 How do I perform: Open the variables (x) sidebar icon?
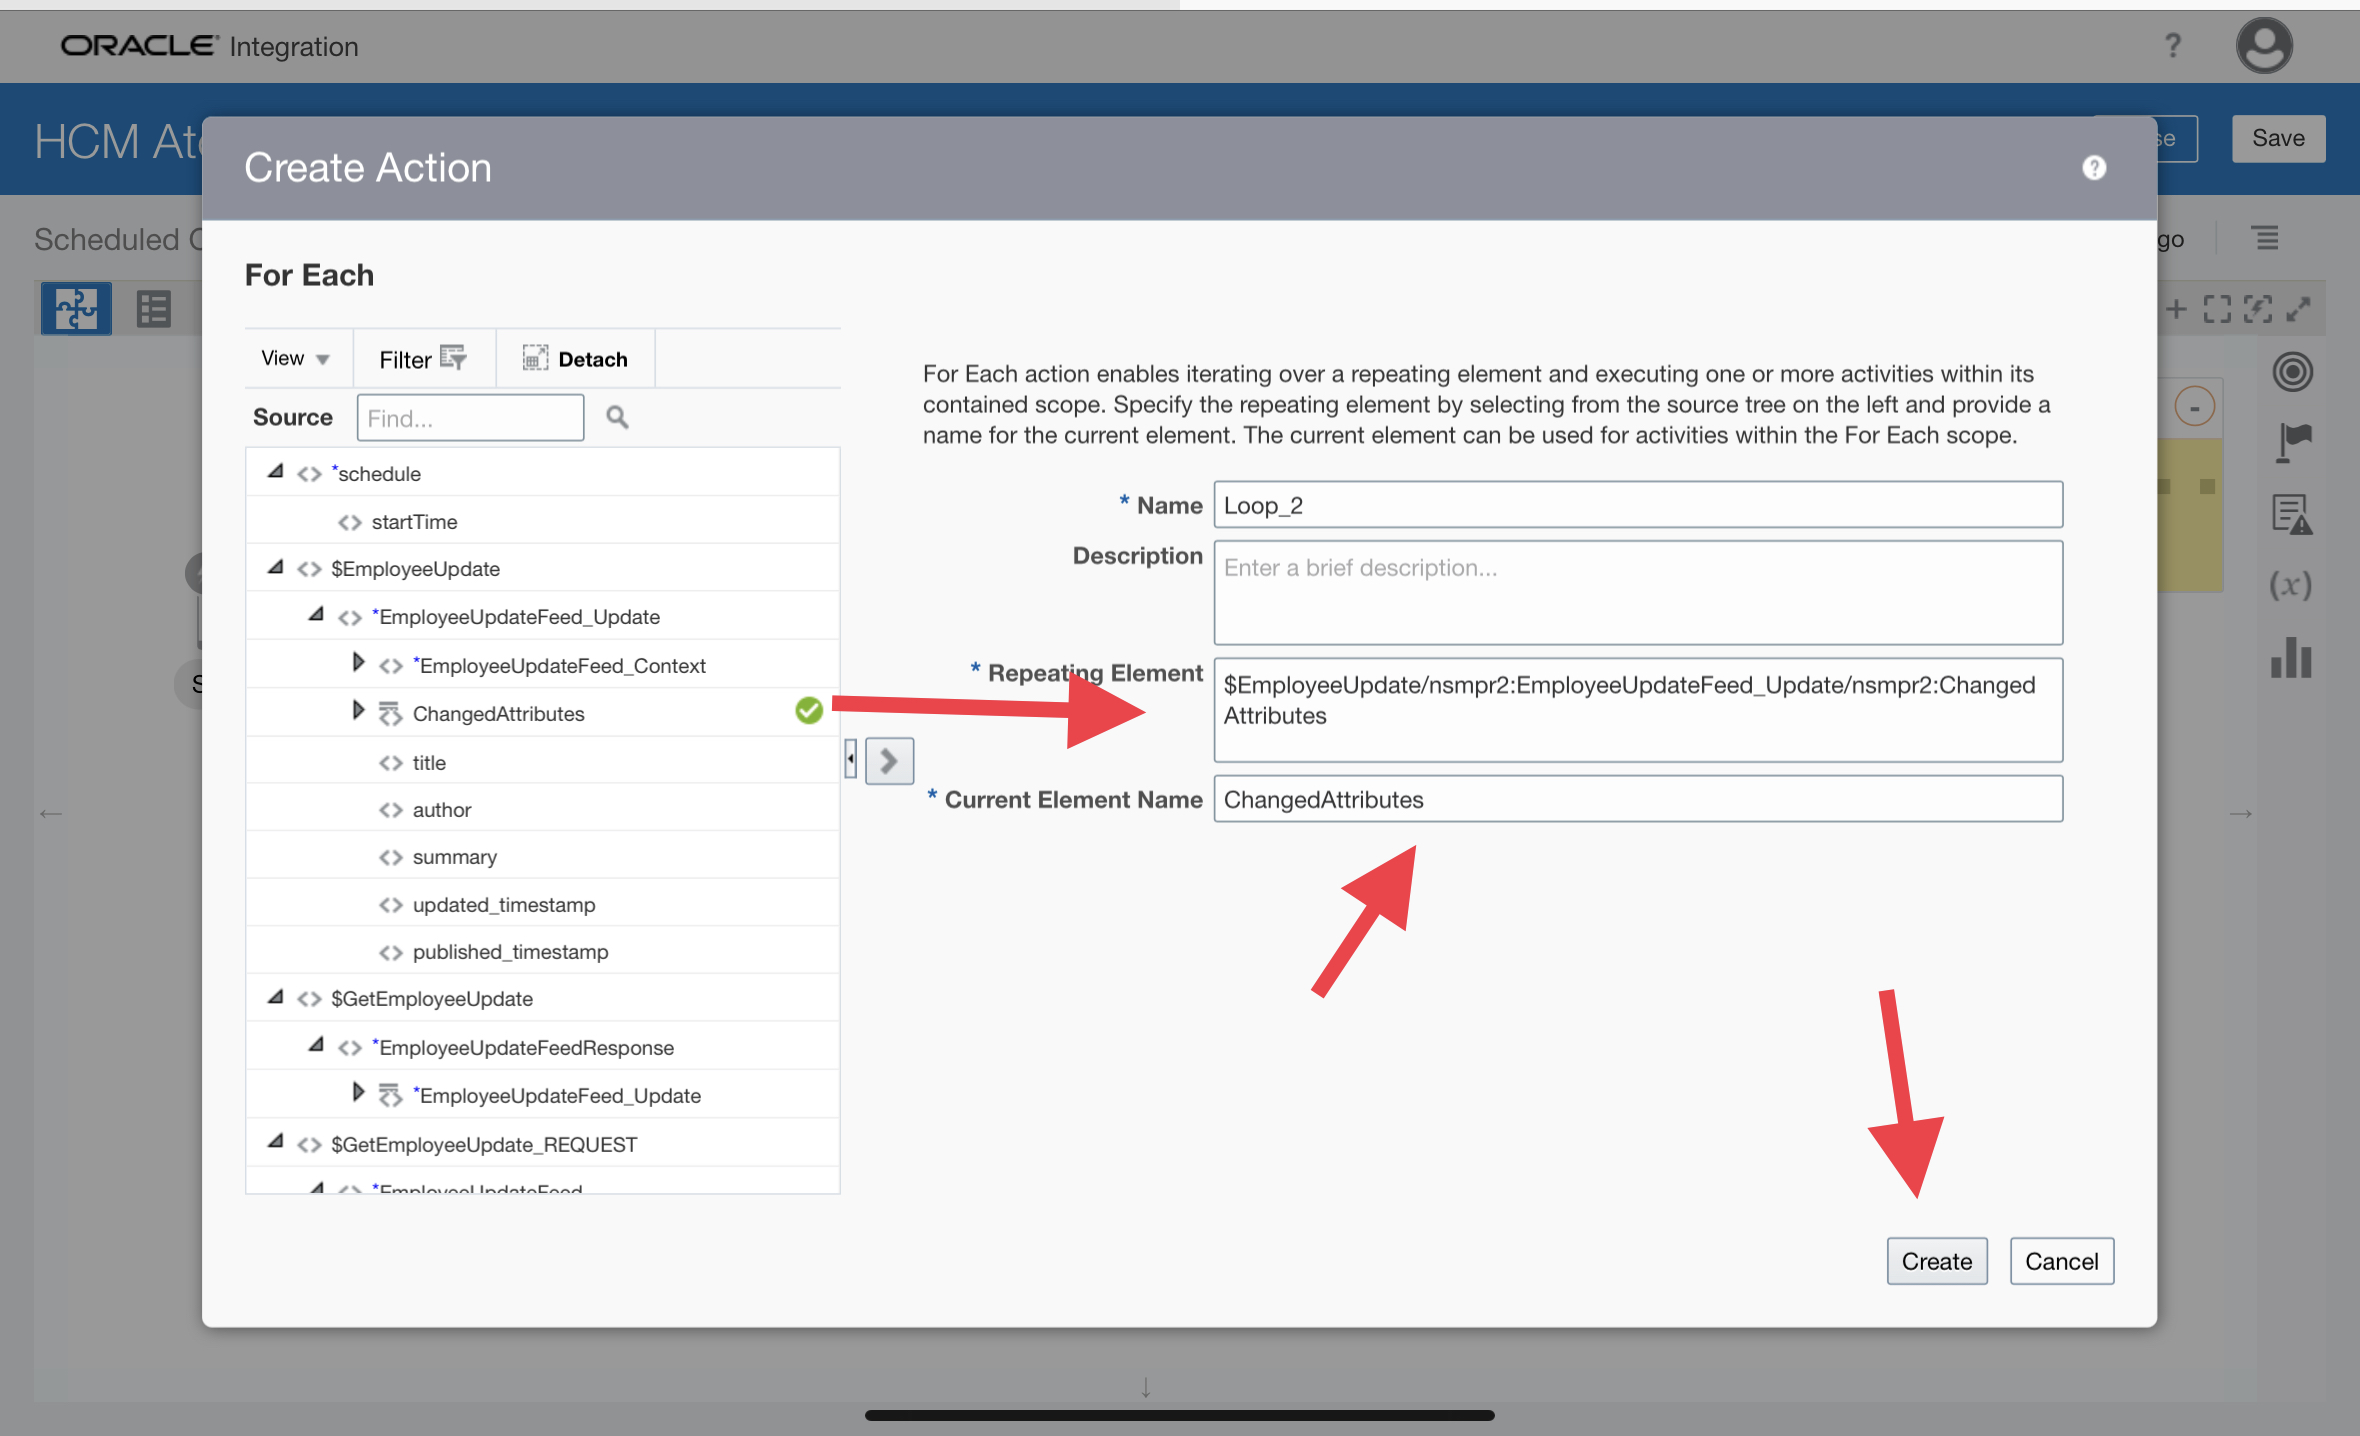pos(2290,584)
